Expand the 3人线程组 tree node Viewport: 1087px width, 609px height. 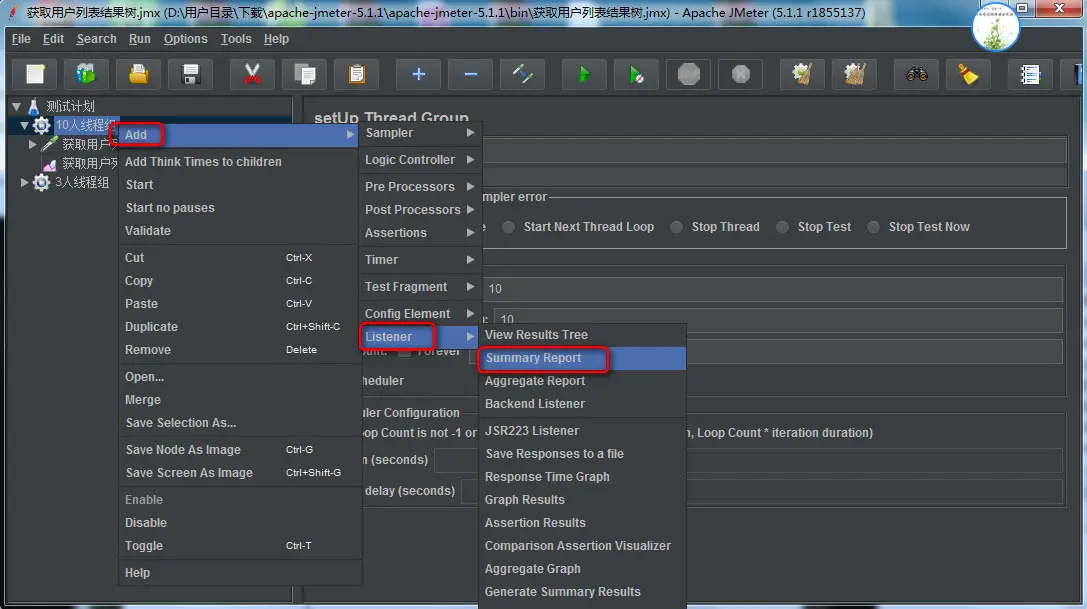pyautogui.click(x=24, y=182)
